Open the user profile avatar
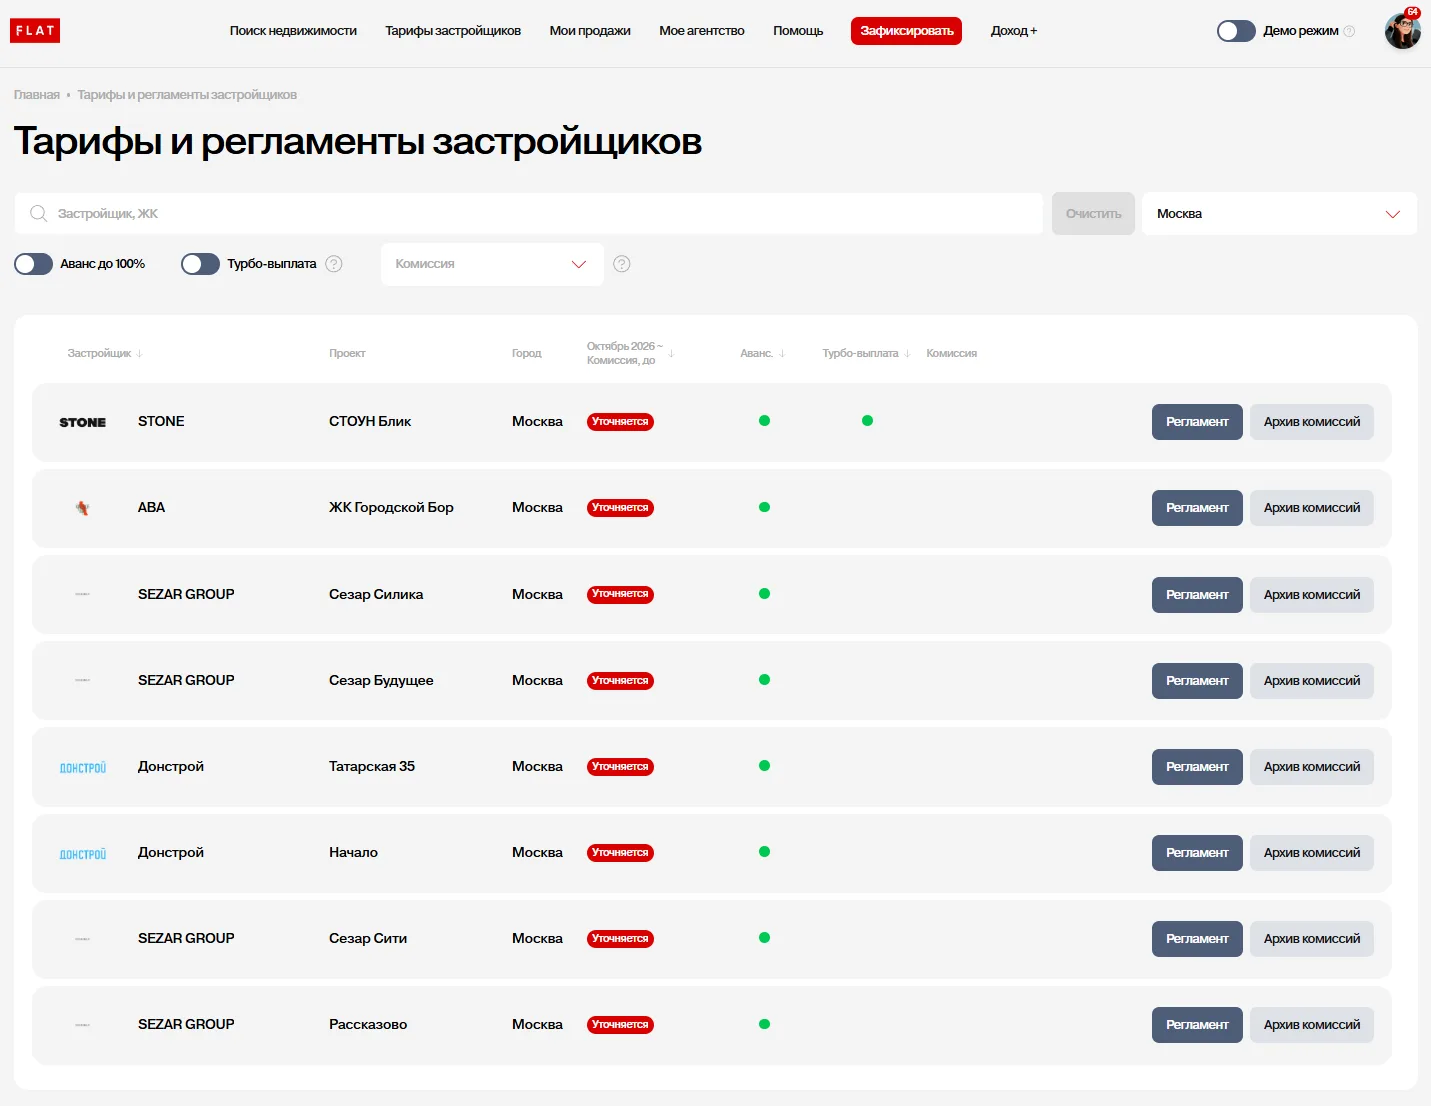 pyautogui.click(x=1402, y=31)
